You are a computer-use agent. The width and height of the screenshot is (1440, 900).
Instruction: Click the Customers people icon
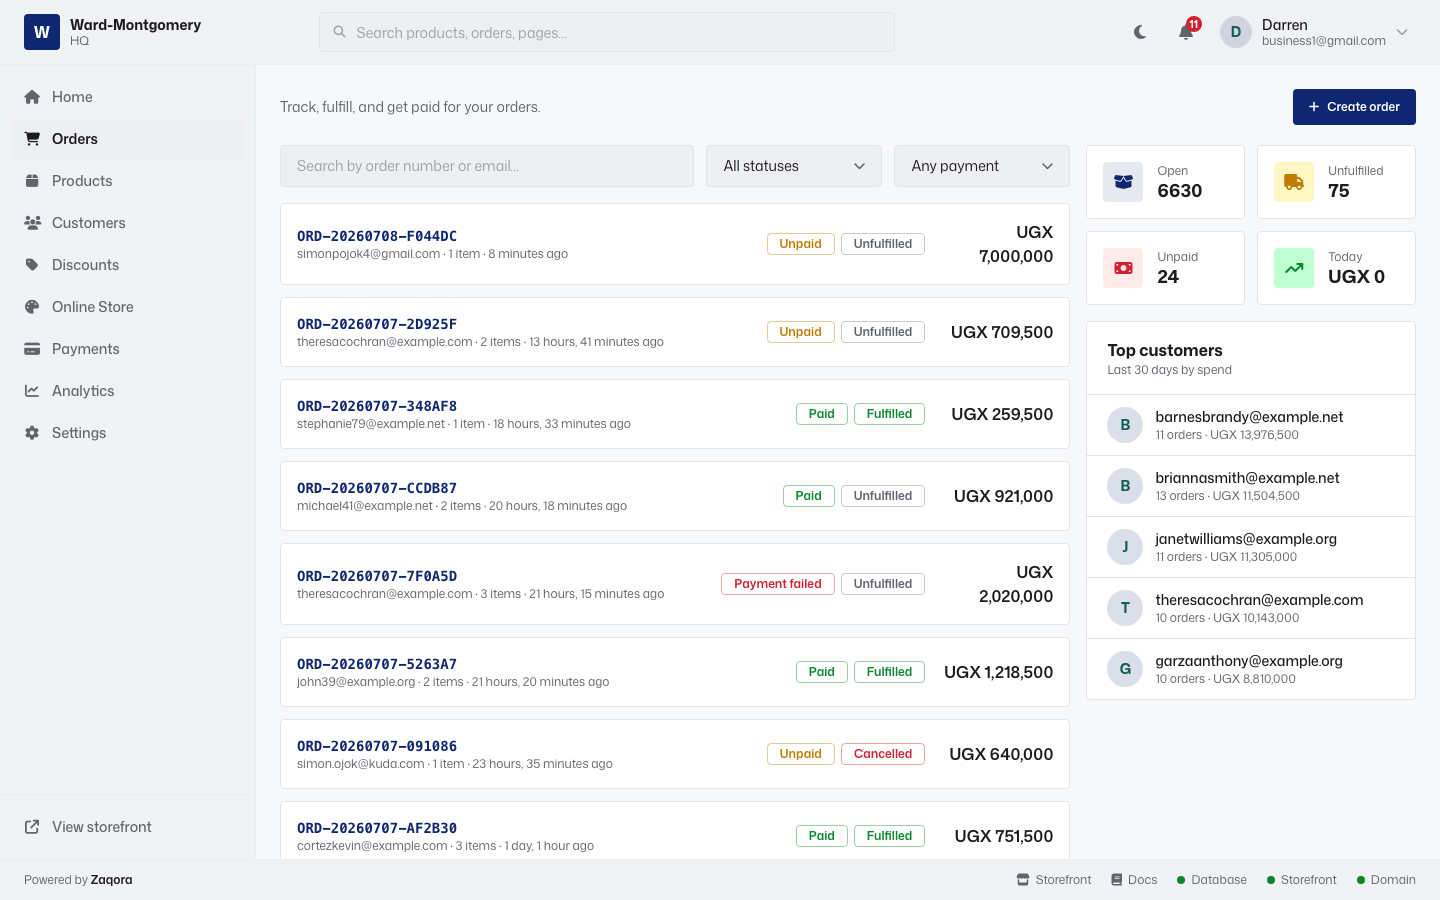point(32,223)
